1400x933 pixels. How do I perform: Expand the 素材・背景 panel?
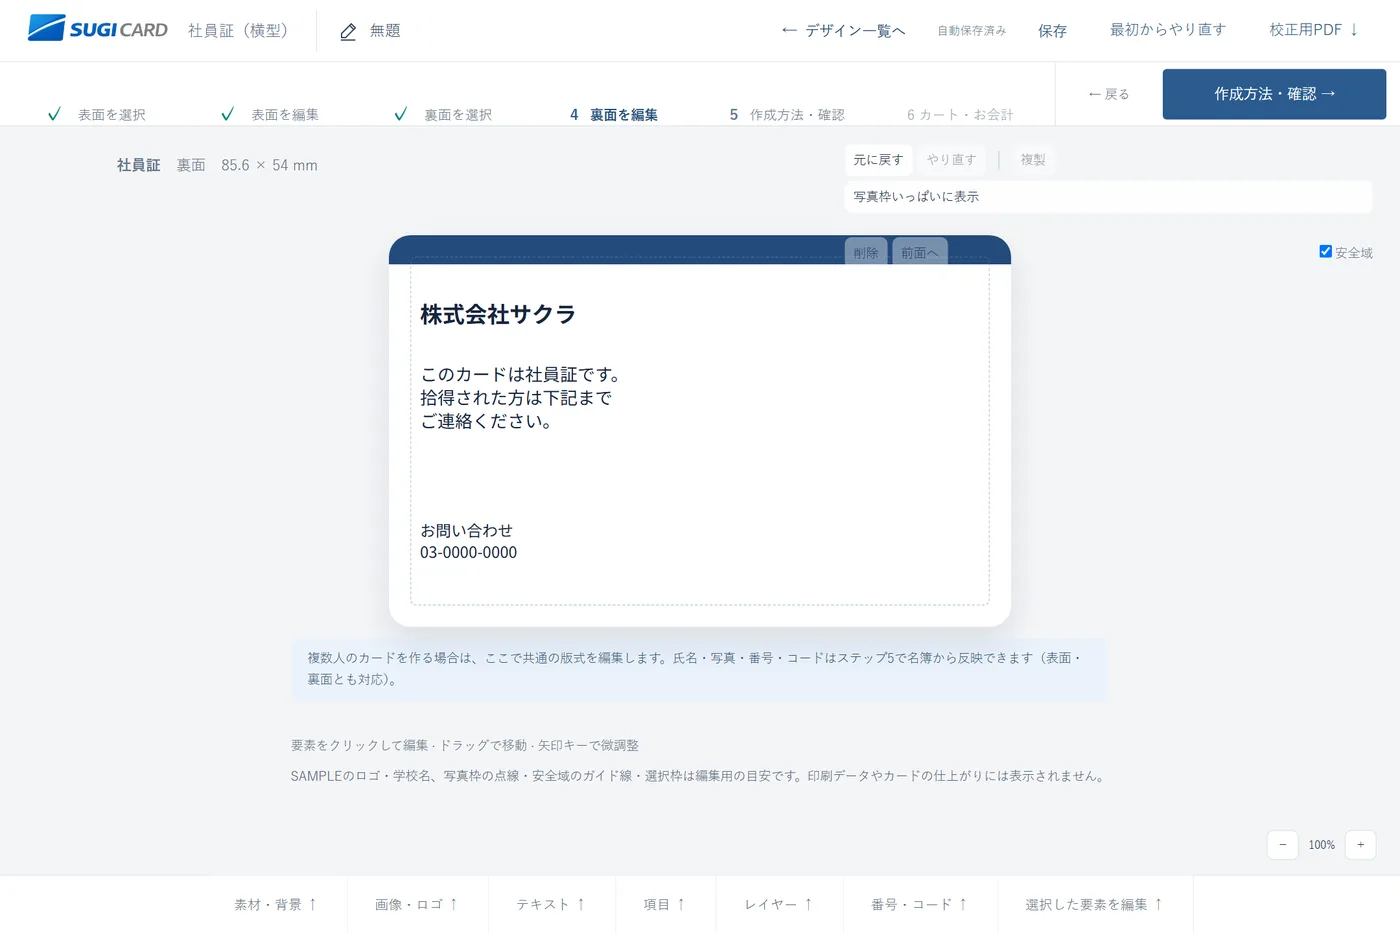tap(276, 904)
